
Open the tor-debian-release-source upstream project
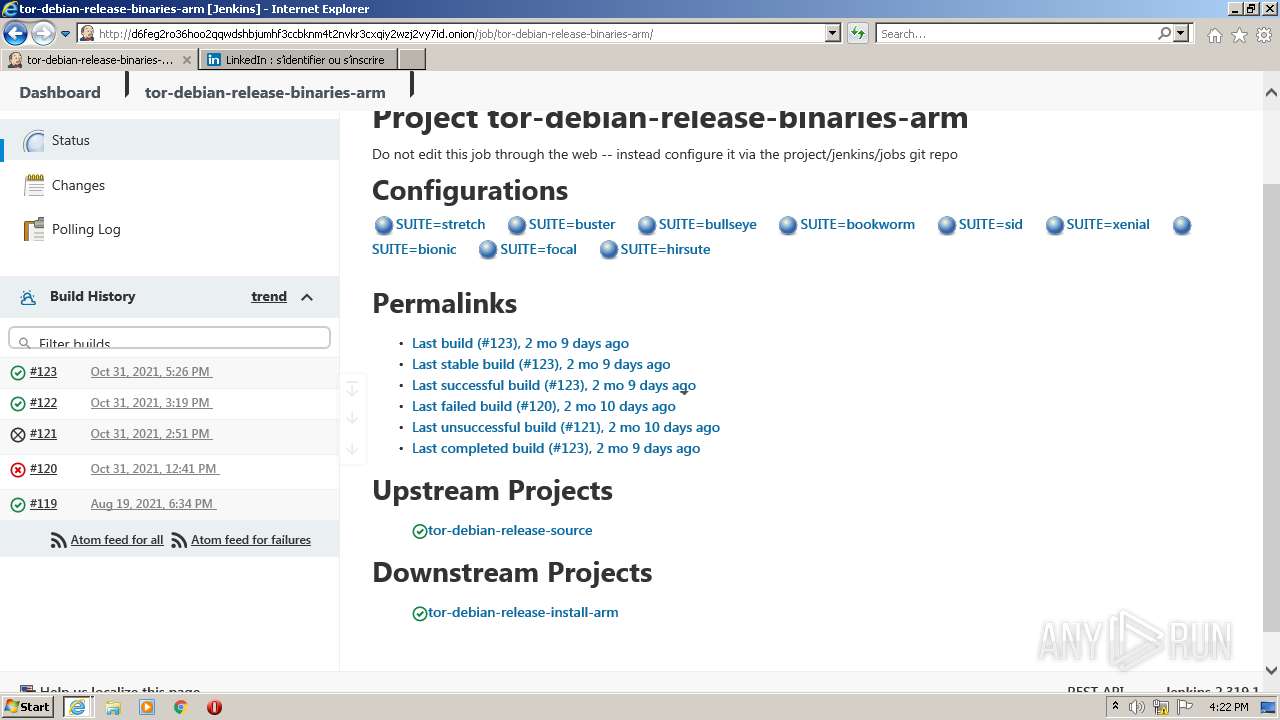pos(510,530)
